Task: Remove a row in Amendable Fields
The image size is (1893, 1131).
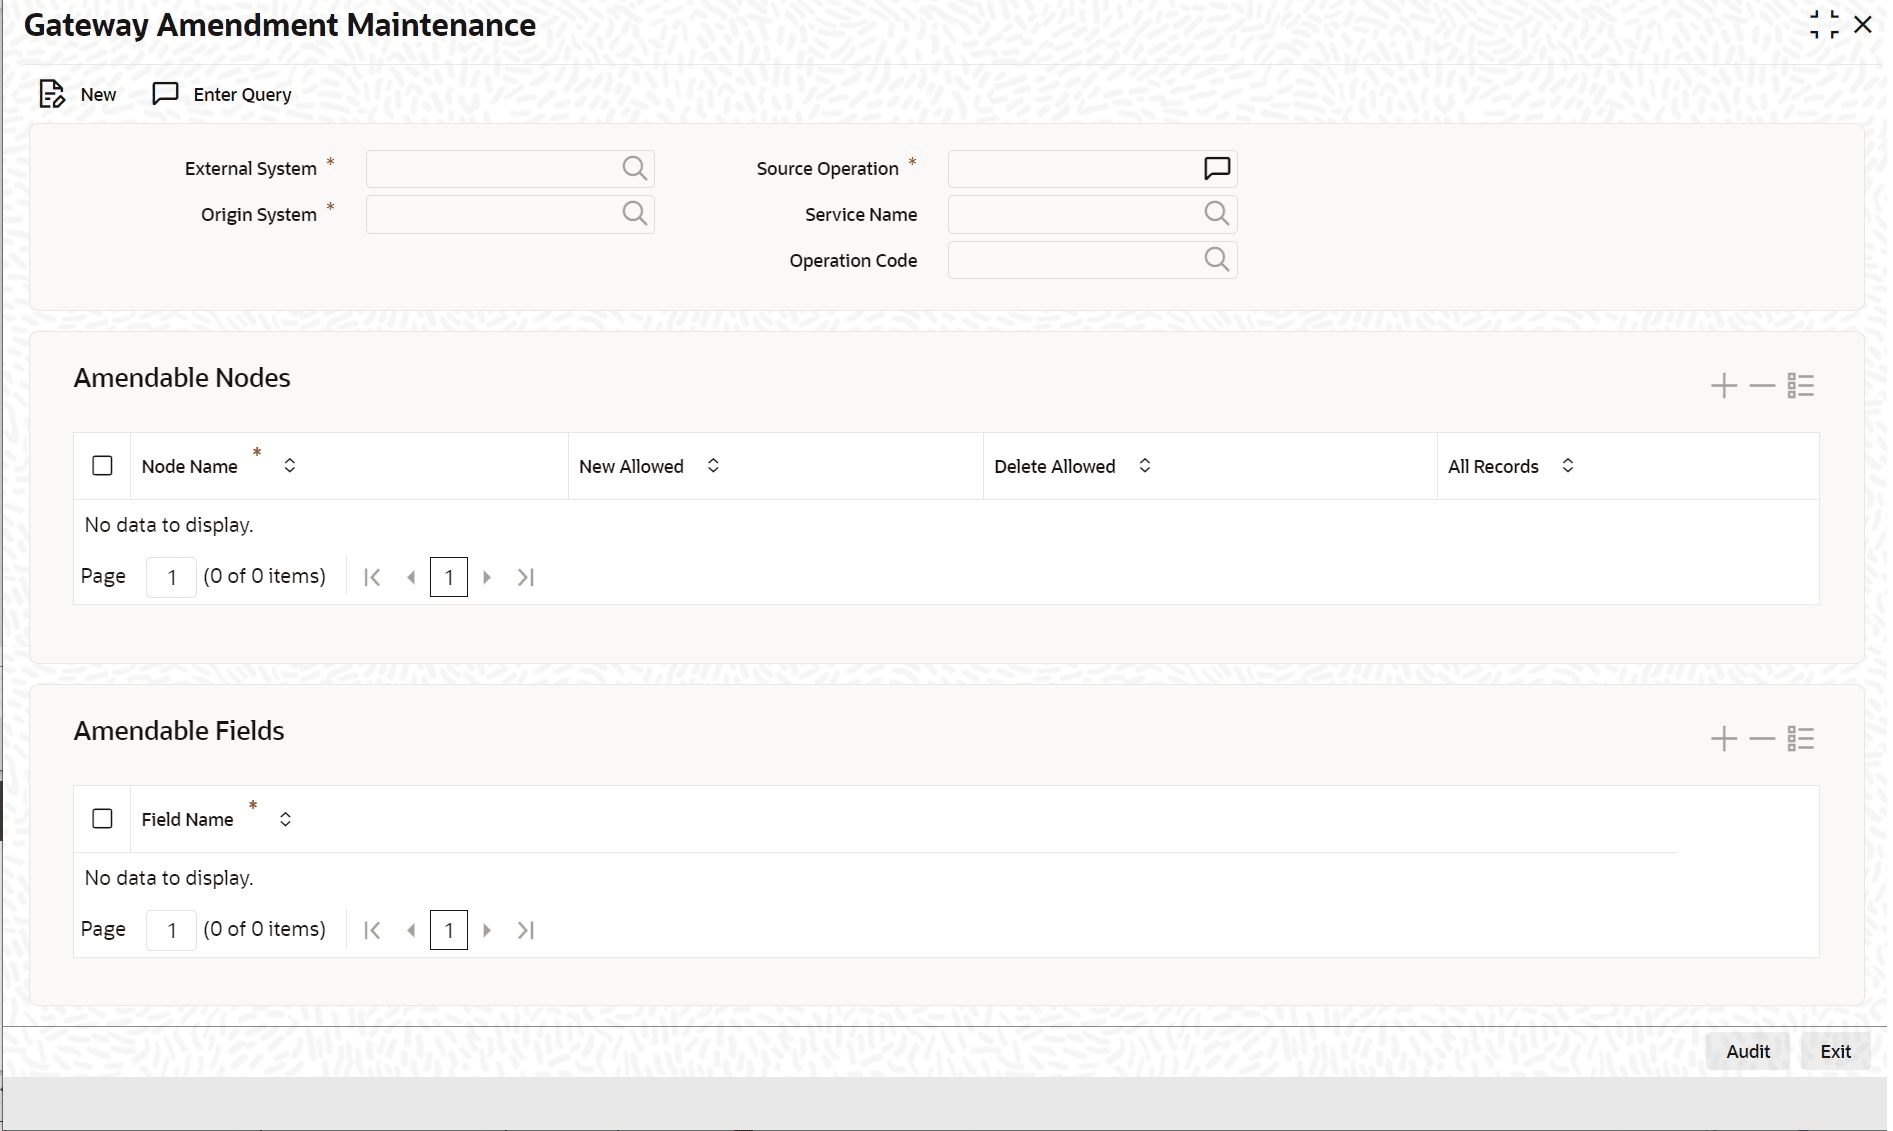Action: (1761, 738)
